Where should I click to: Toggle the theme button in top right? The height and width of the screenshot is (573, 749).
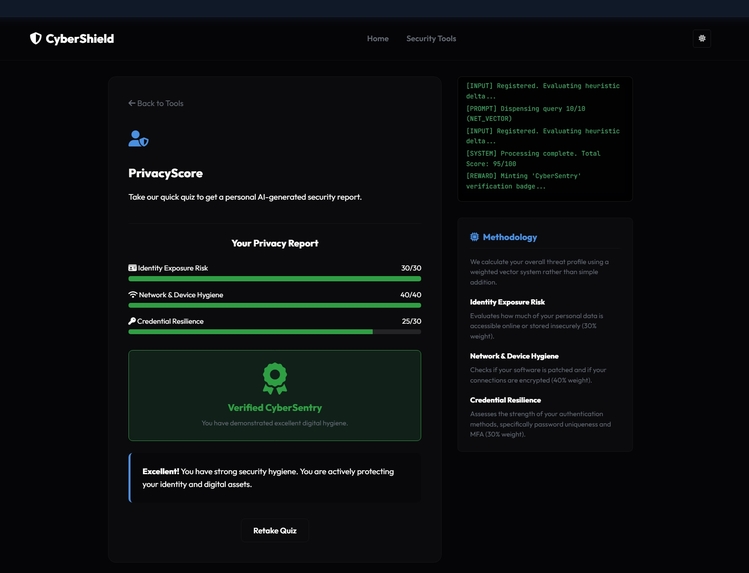coord(702,39)
